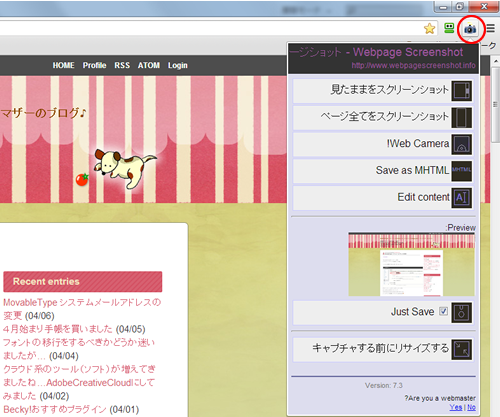Click the Web Camera icon
The height and width of the screenshot is (417, 500).
tap(462, 144)
